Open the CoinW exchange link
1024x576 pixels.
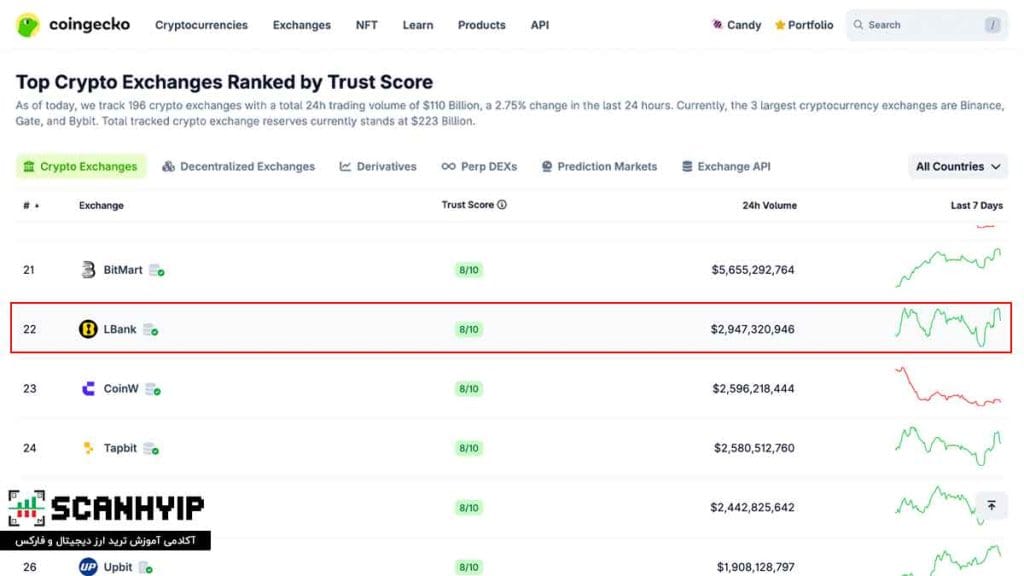(x=121, y=389)
